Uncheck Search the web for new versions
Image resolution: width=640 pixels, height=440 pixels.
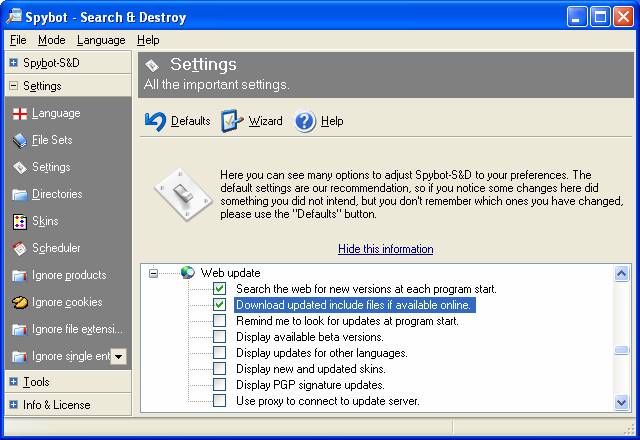click(220, 289)
